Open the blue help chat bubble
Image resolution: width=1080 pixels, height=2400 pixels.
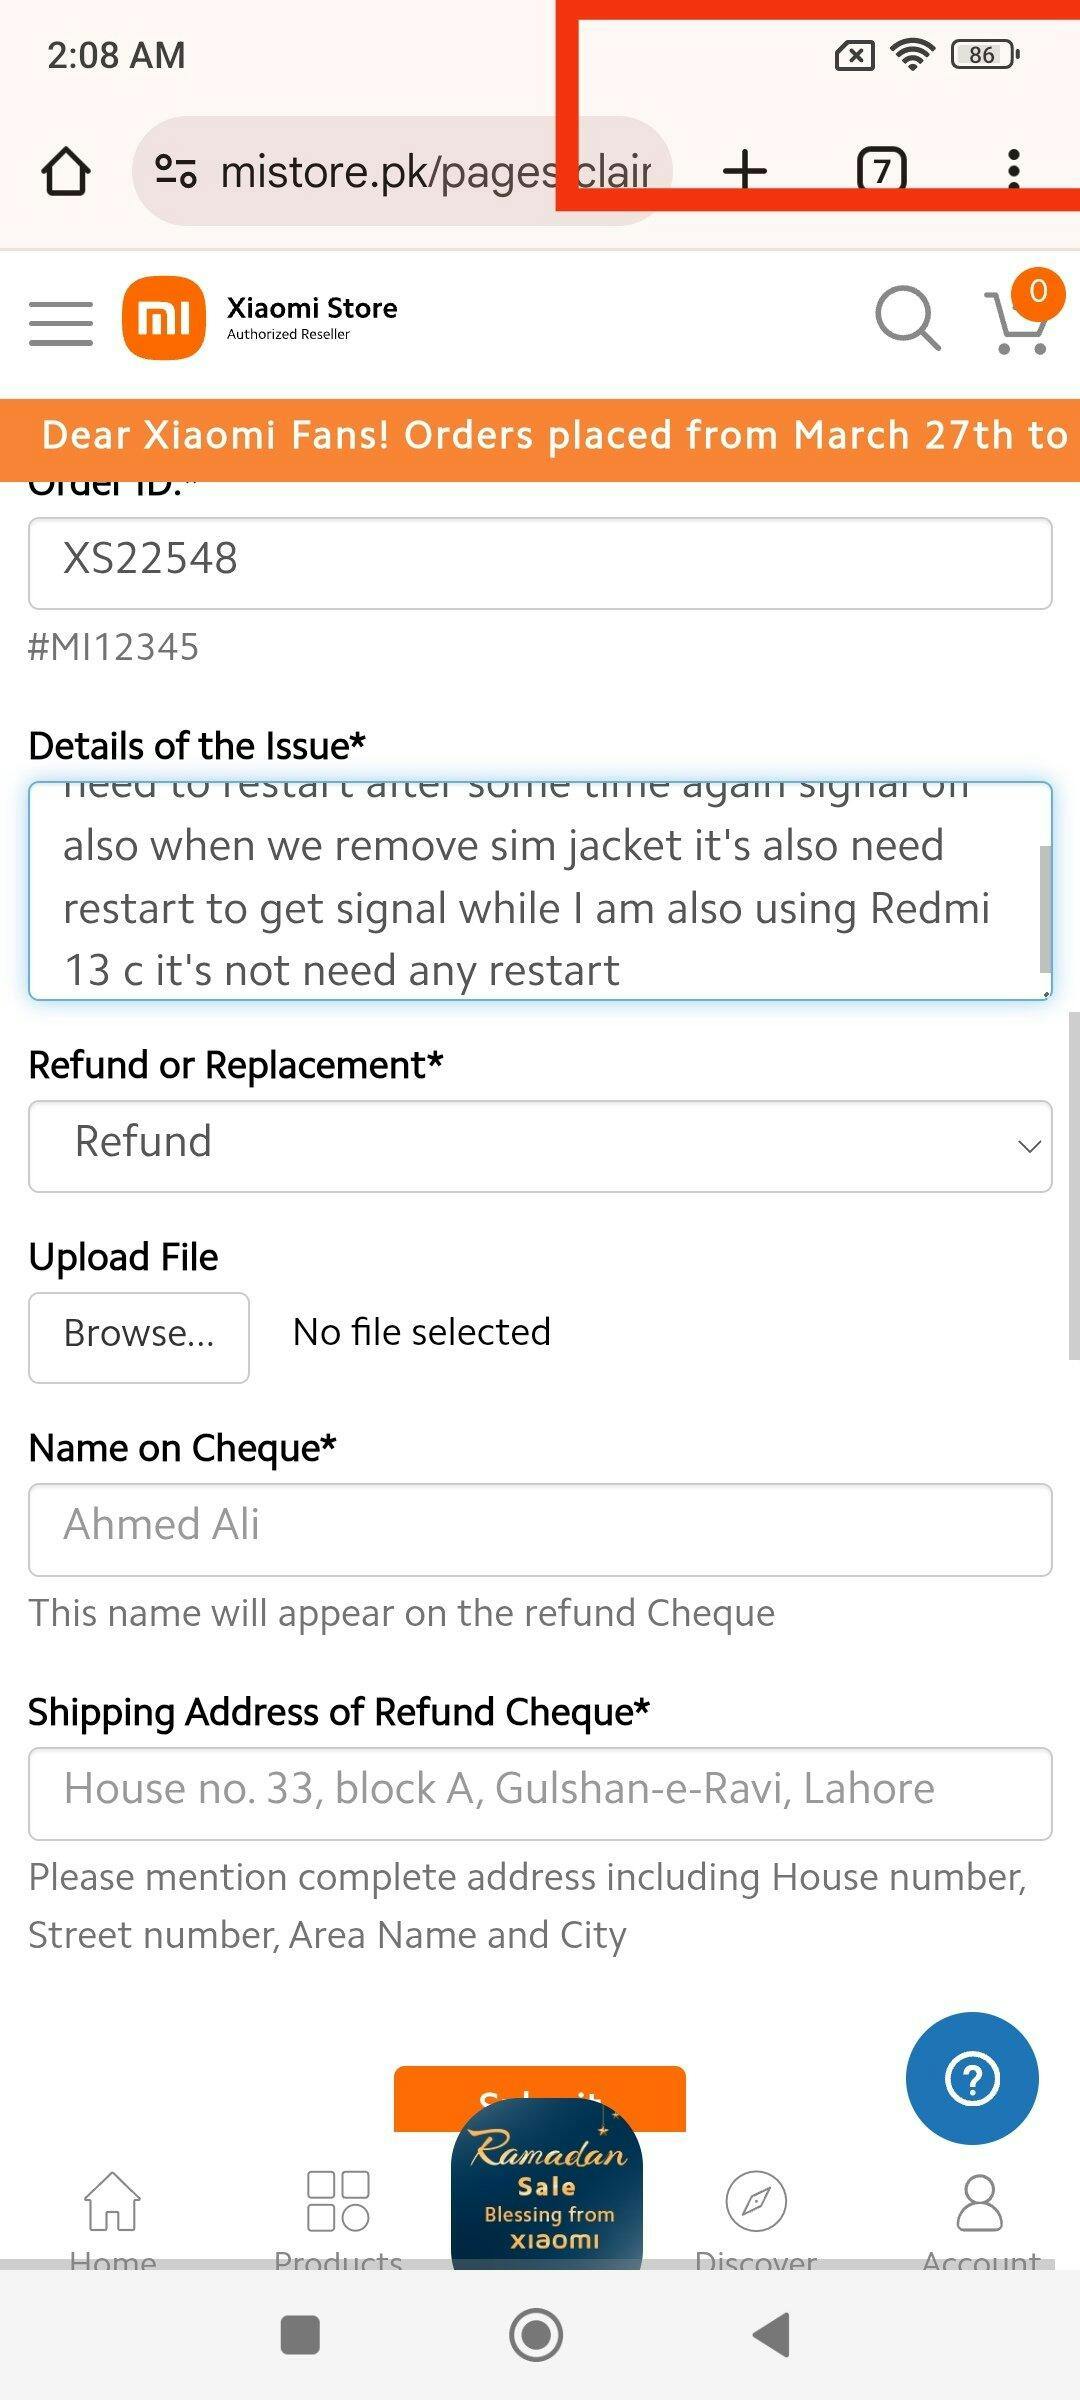971,2078
